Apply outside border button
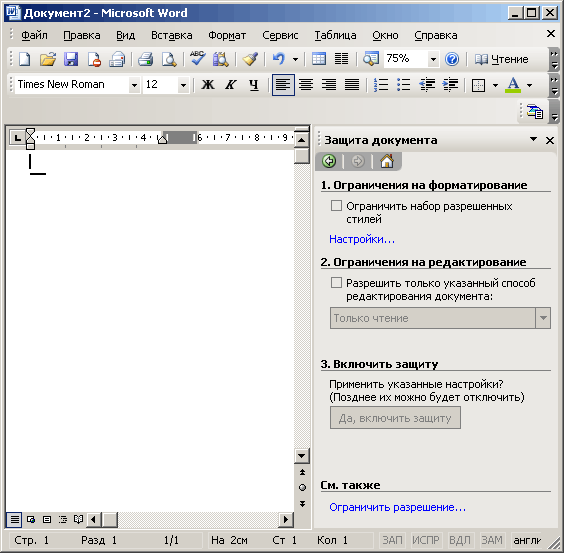 click(x=478, y=85)
